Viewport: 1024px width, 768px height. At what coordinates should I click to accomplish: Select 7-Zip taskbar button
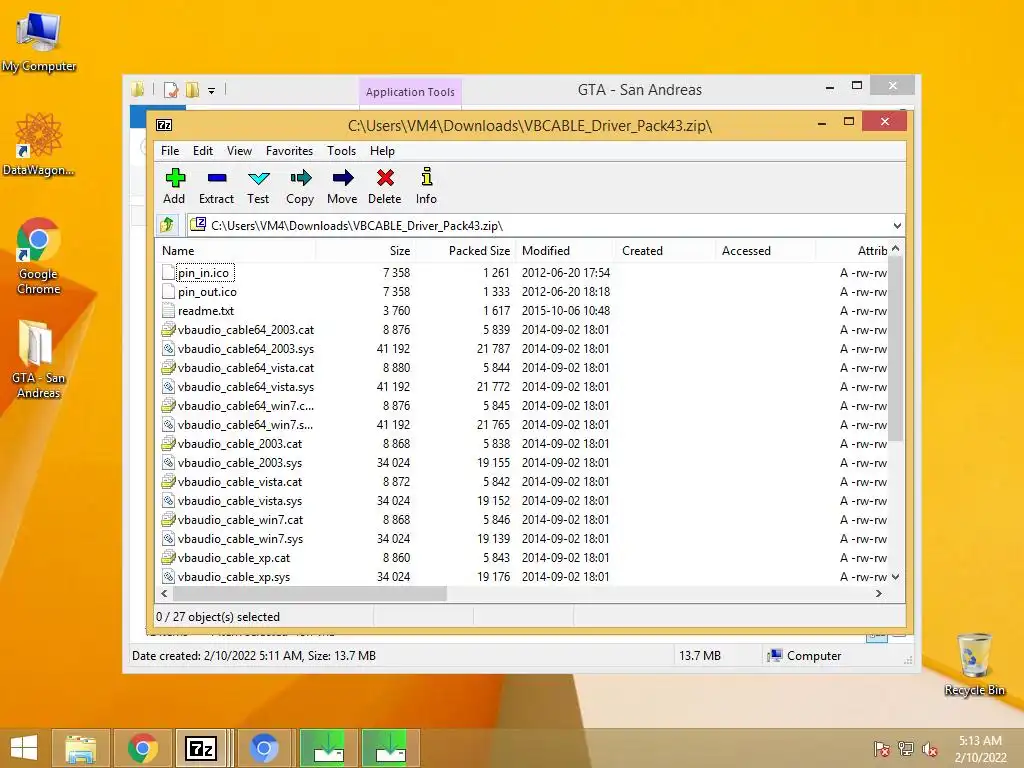tap(201, 748)
